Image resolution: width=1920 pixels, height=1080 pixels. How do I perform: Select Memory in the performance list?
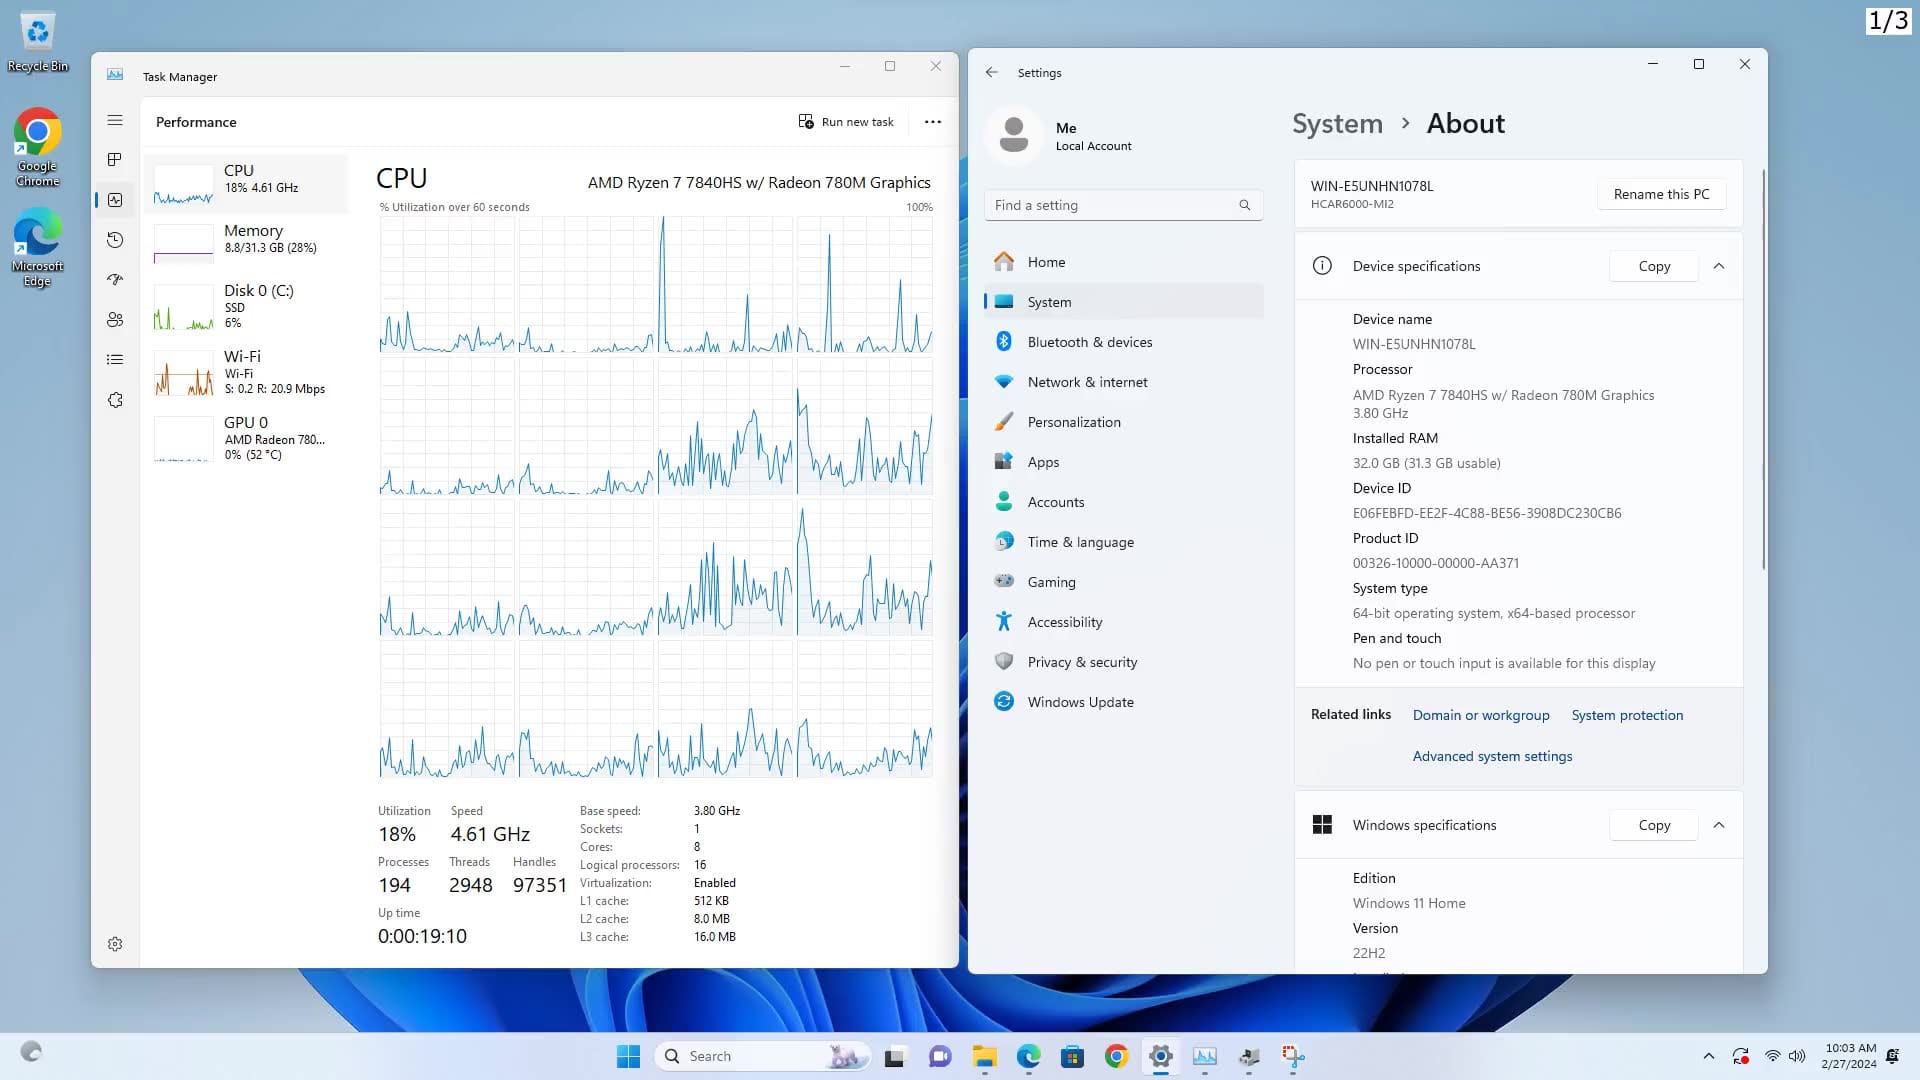point(246,243)
